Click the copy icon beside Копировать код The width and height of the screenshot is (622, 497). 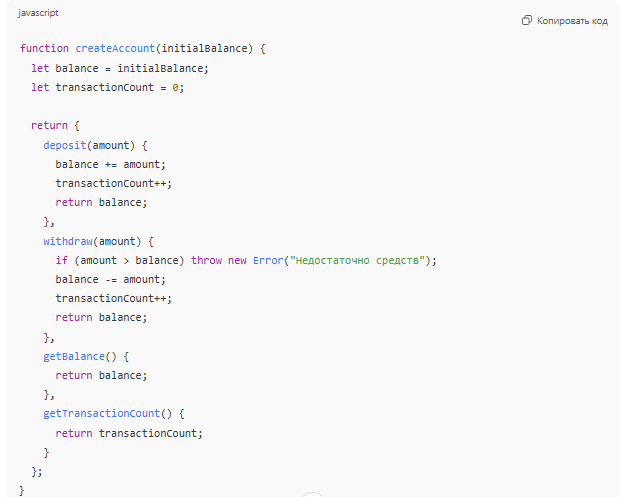[x=527, y=21]
